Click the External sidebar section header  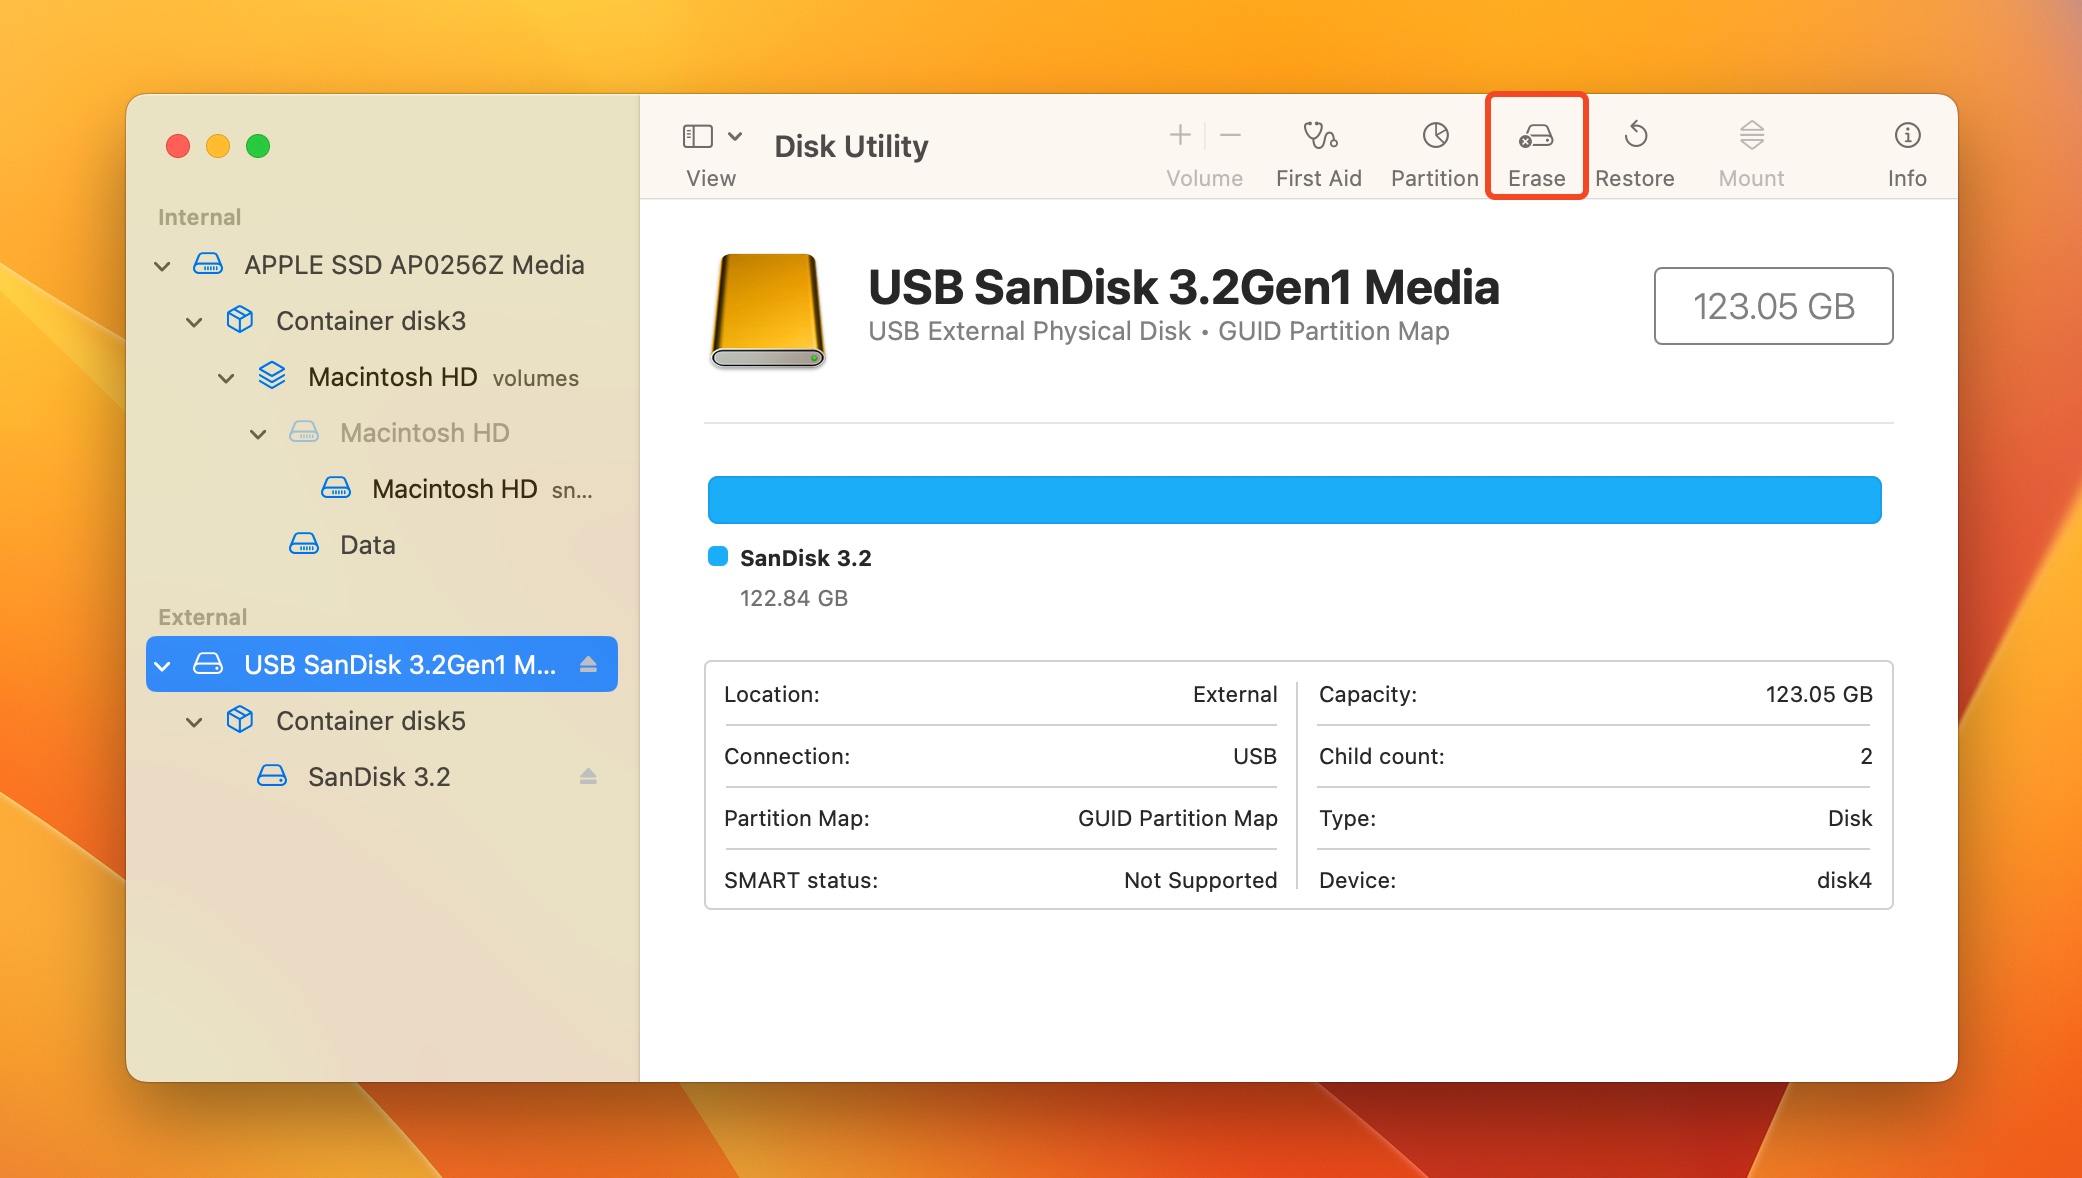pos(202,617)
